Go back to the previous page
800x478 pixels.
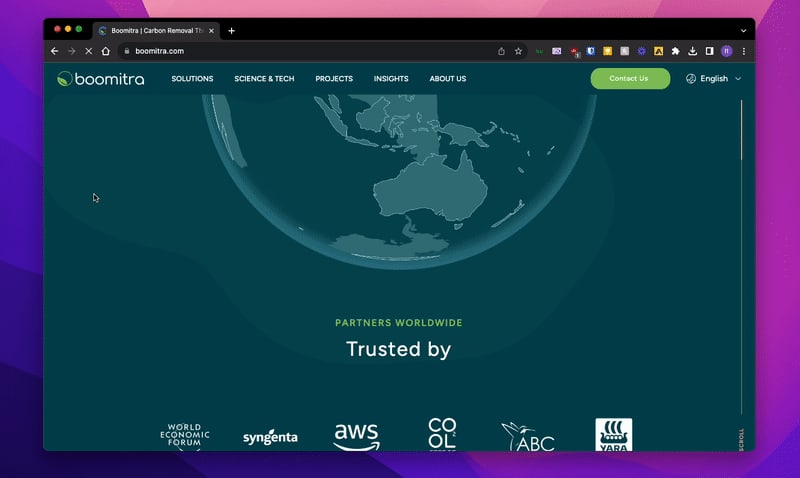pyautogui.click(x=55, y=51)
